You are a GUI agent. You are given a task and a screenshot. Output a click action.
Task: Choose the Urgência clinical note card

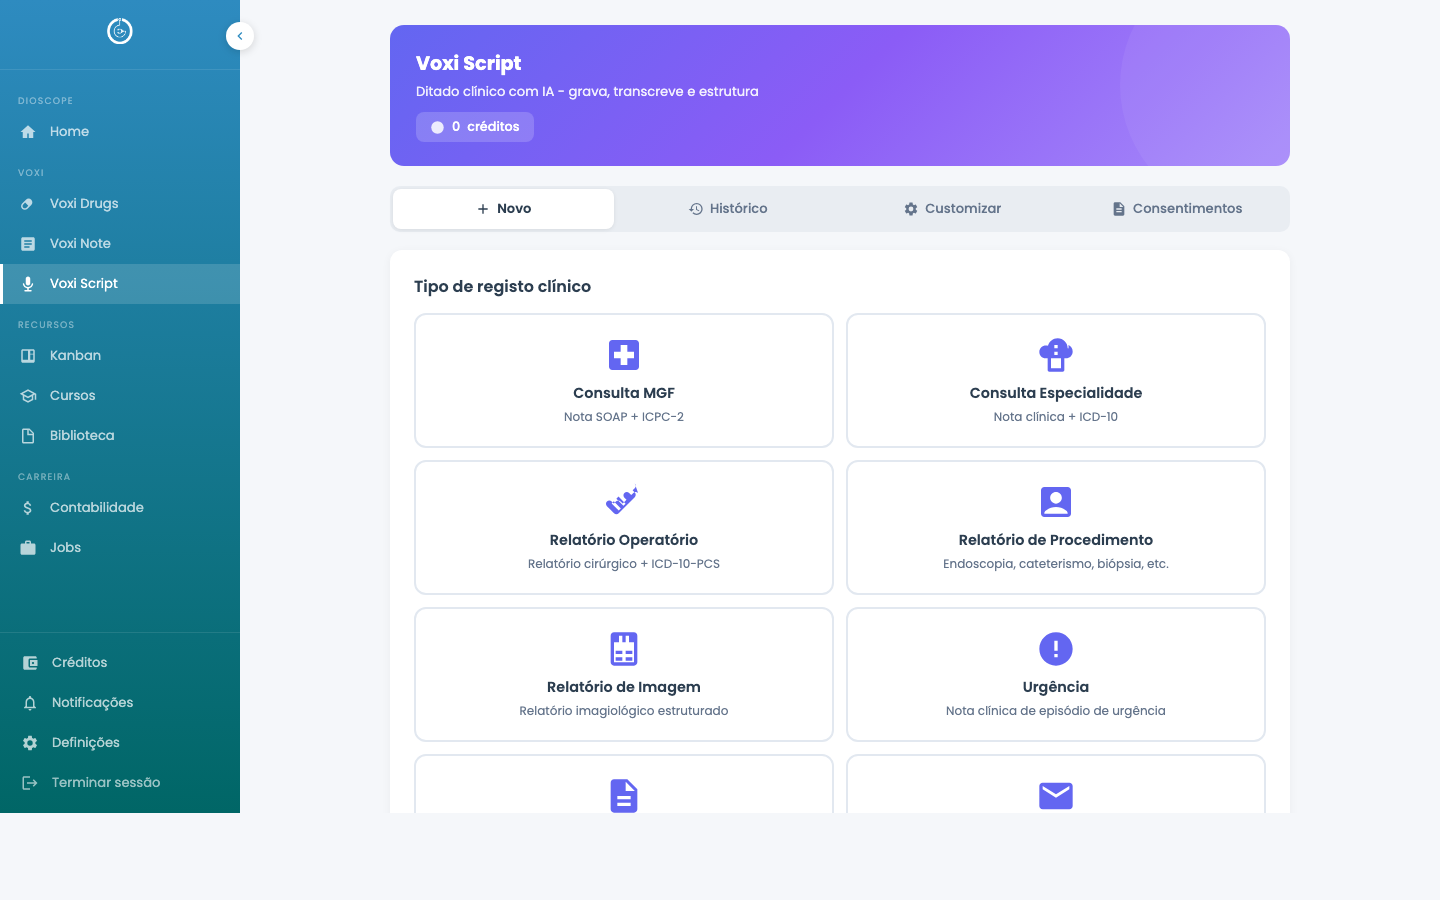pos(1055,674)
